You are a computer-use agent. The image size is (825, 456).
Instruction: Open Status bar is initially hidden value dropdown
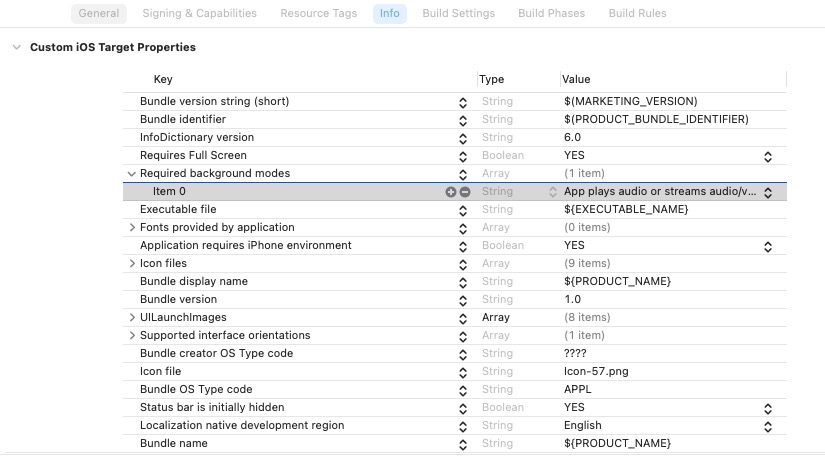768,408
